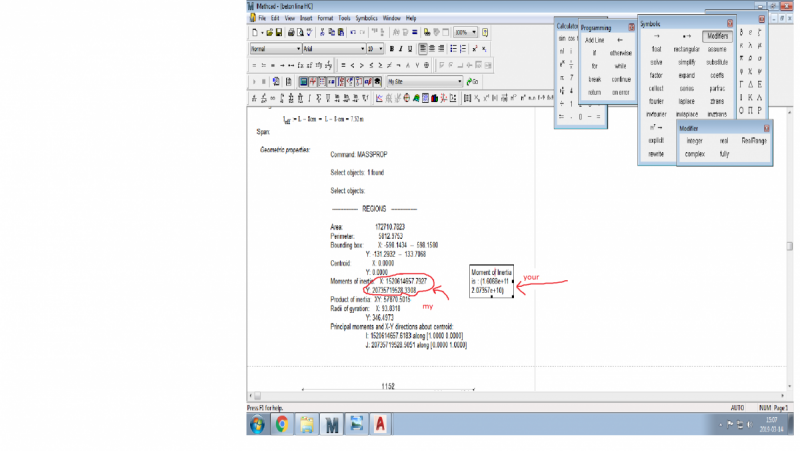Open the Greek symbol toolbar icon

[368, 82]
